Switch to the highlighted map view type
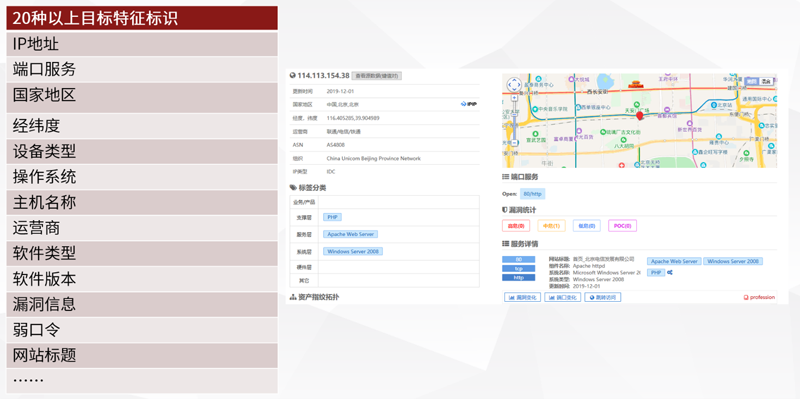 pyautogui.click(x=751, y=81)
